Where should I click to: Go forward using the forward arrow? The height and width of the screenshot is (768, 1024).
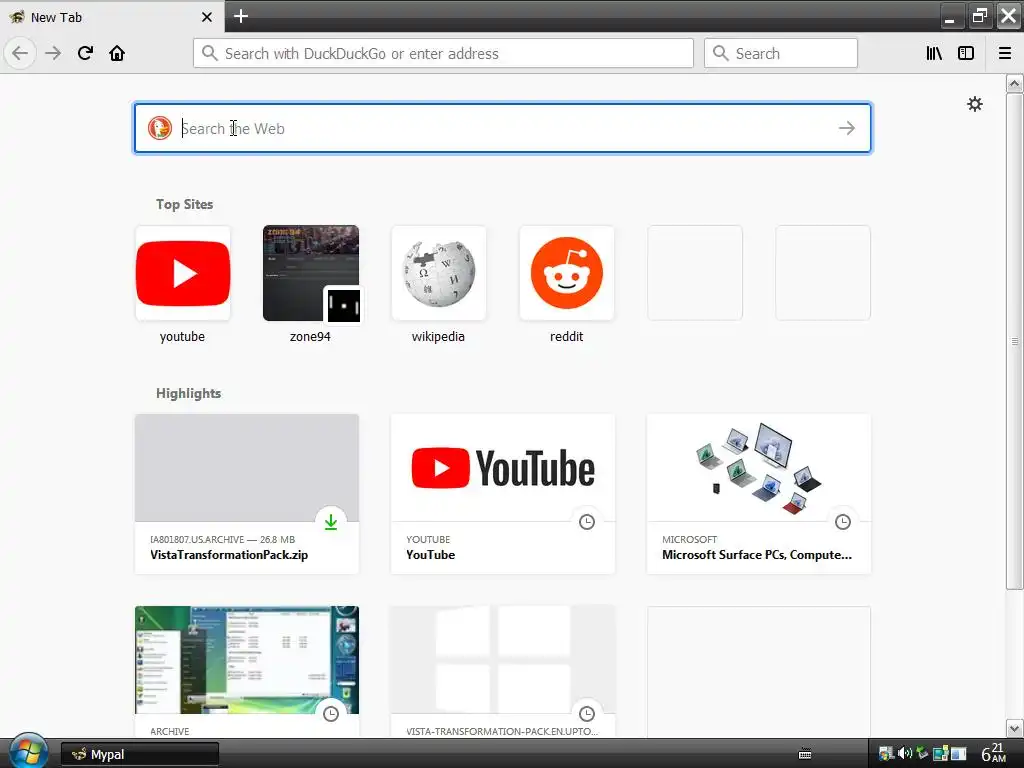click(53, 53)
